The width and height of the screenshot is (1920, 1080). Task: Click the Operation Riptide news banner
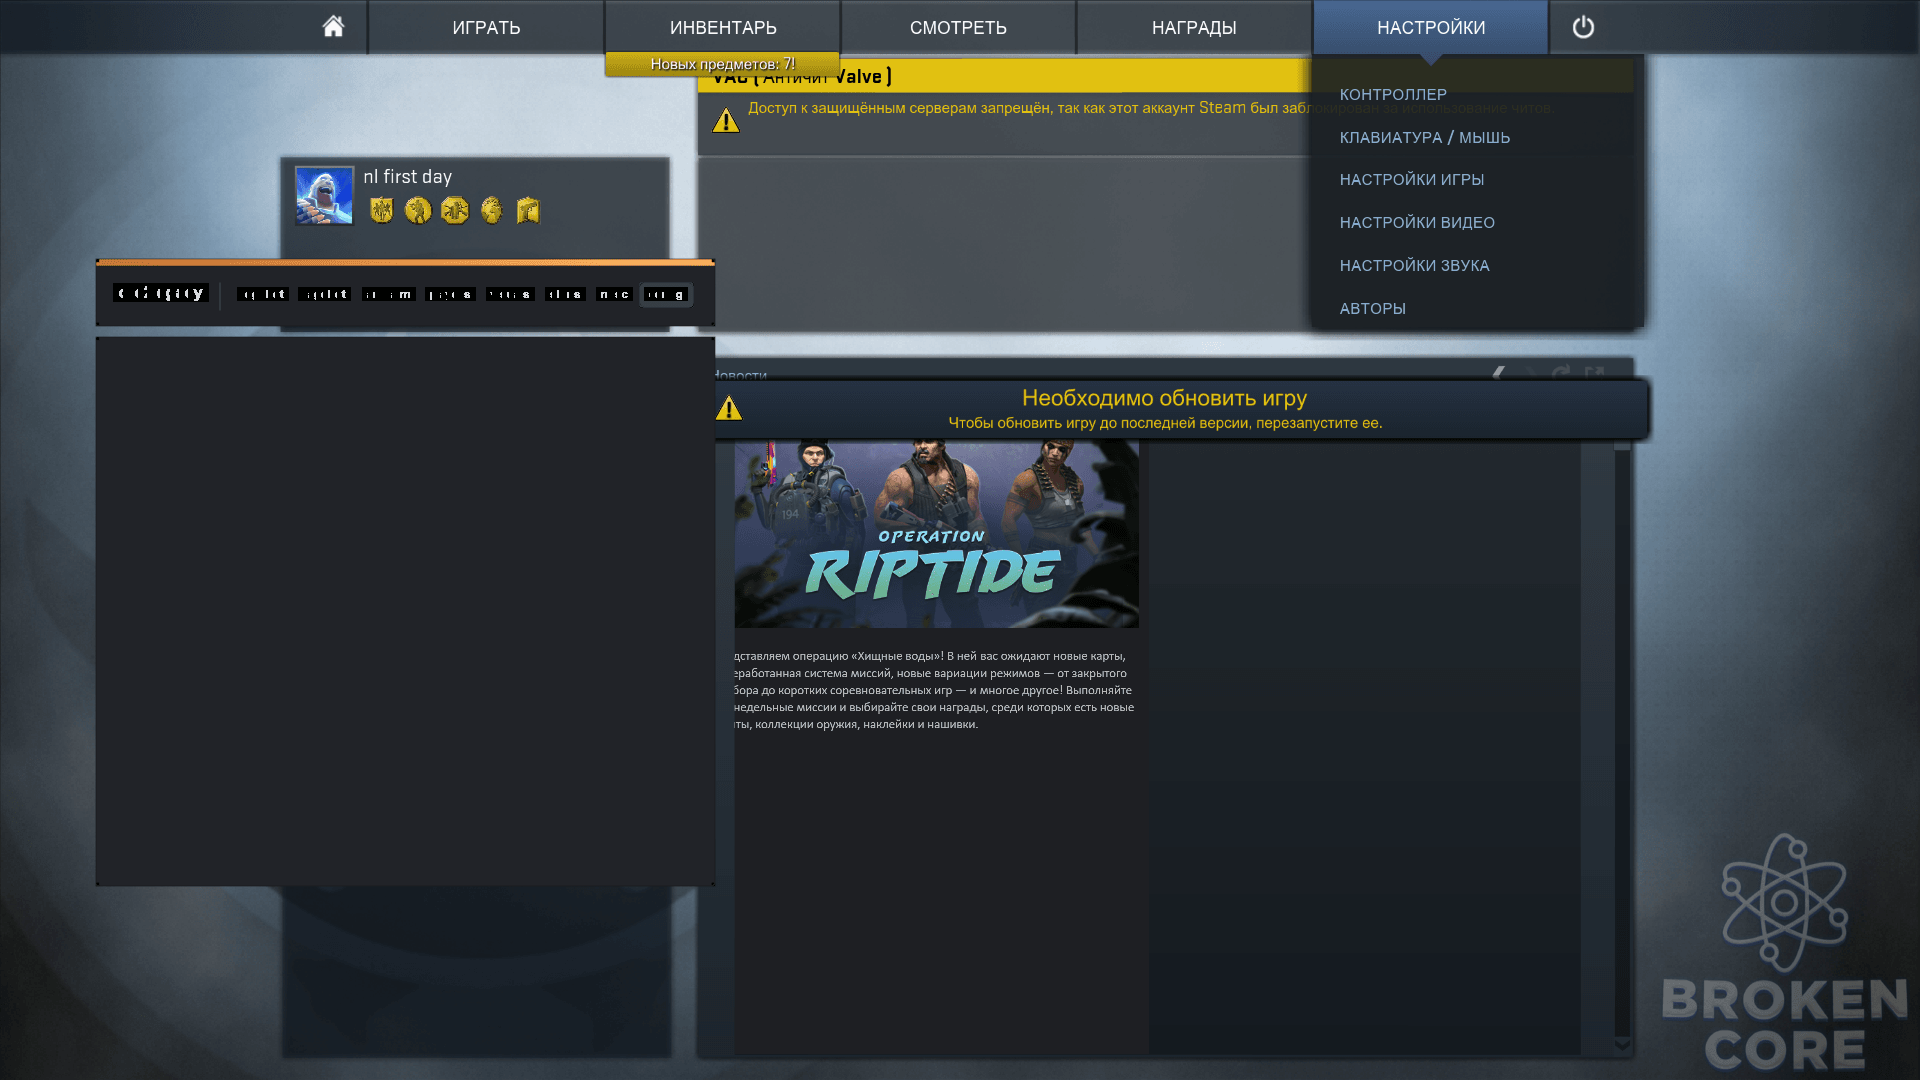[936, 535]
